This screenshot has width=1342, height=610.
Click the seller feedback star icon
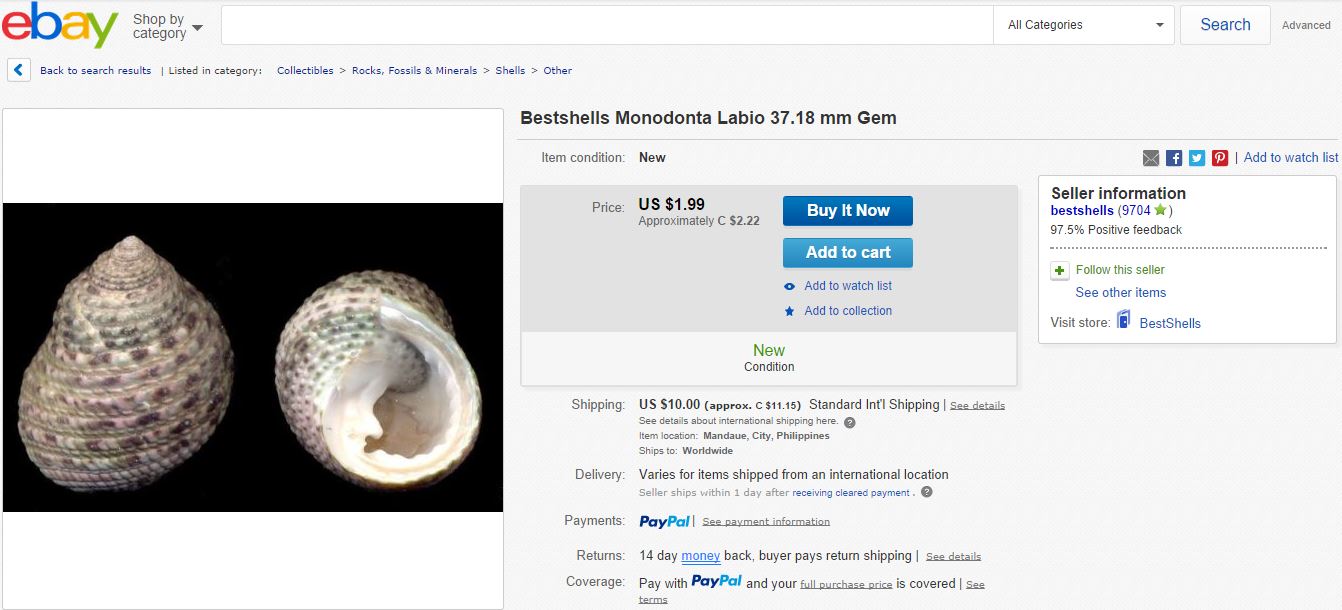point(1160,210)
